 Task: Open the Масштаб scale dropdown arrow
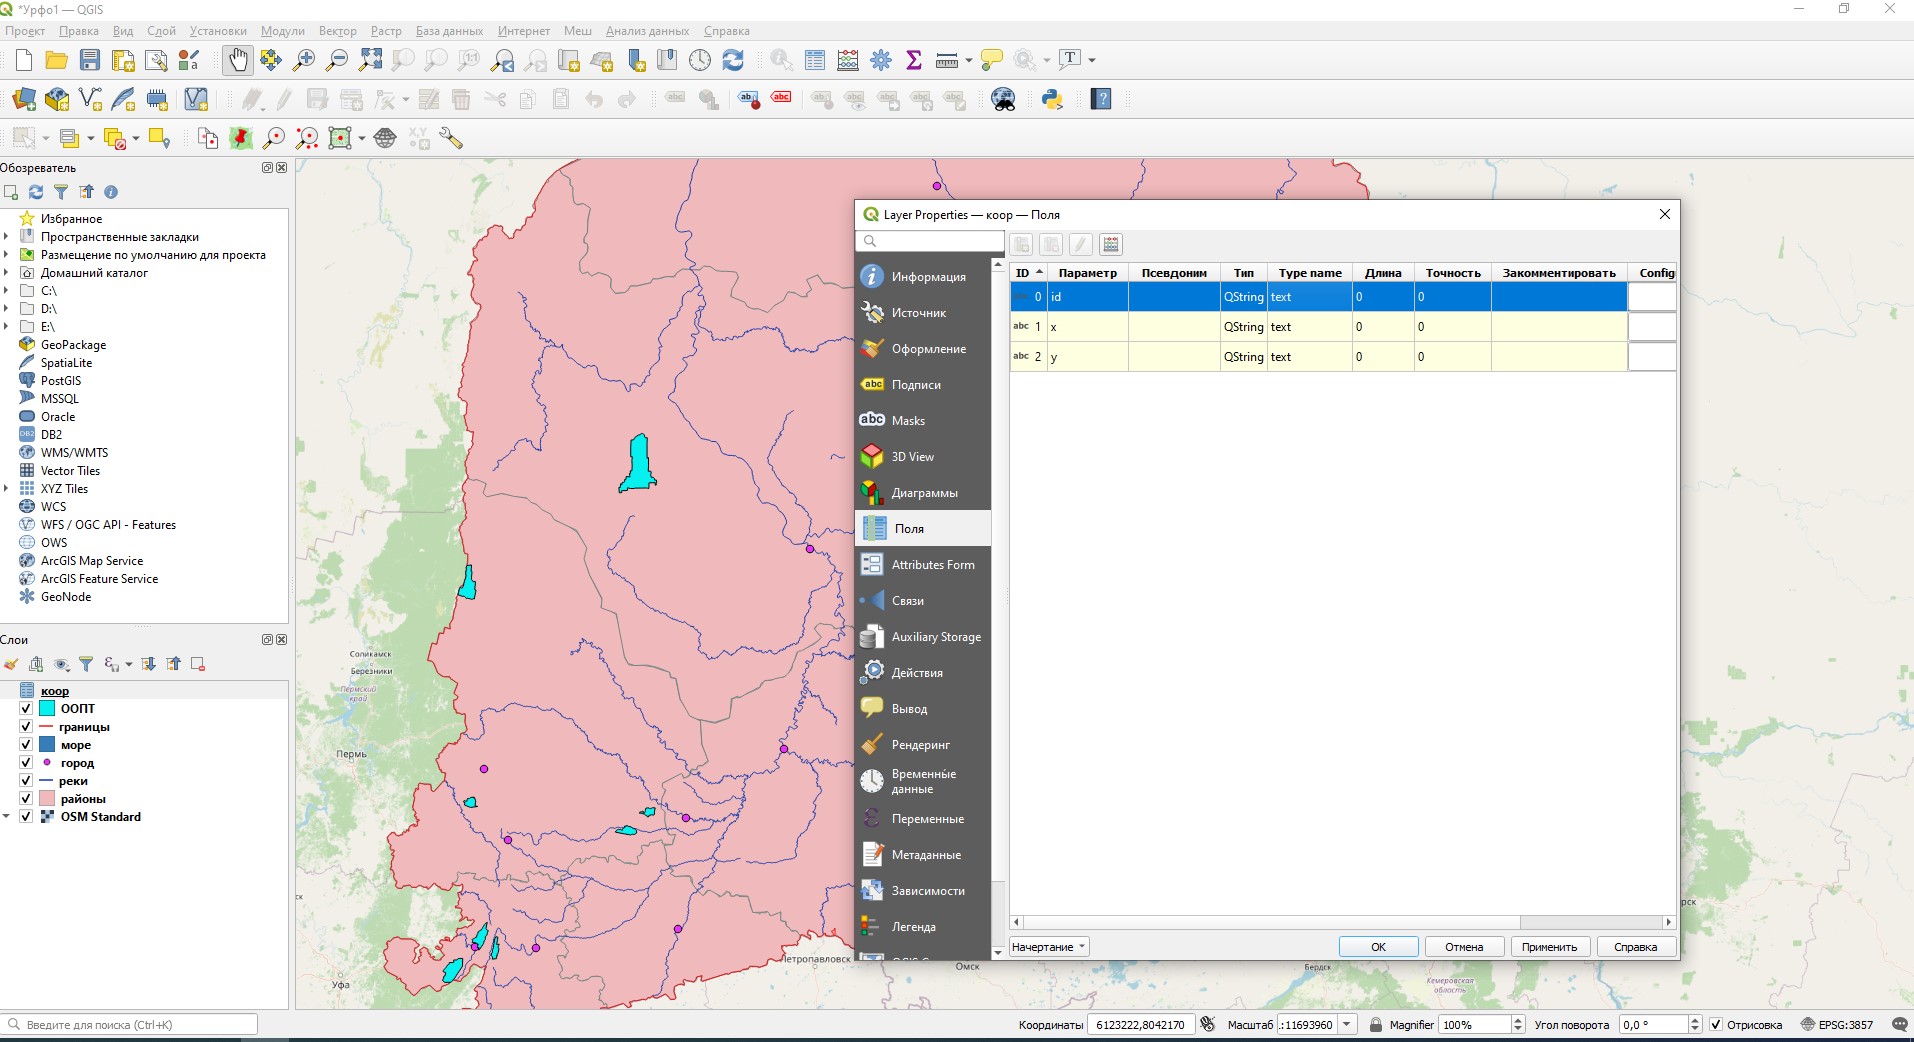(1347, 1025)
